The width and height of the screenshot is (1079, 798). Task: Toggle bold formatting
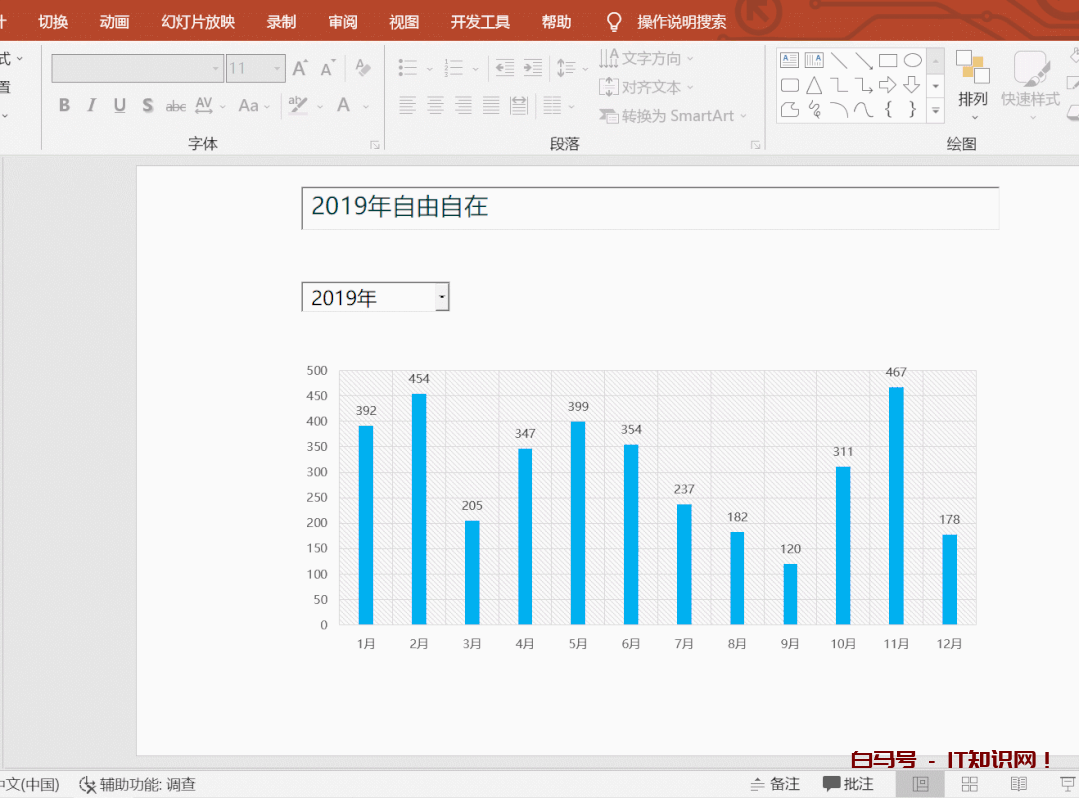pos(64,104)
